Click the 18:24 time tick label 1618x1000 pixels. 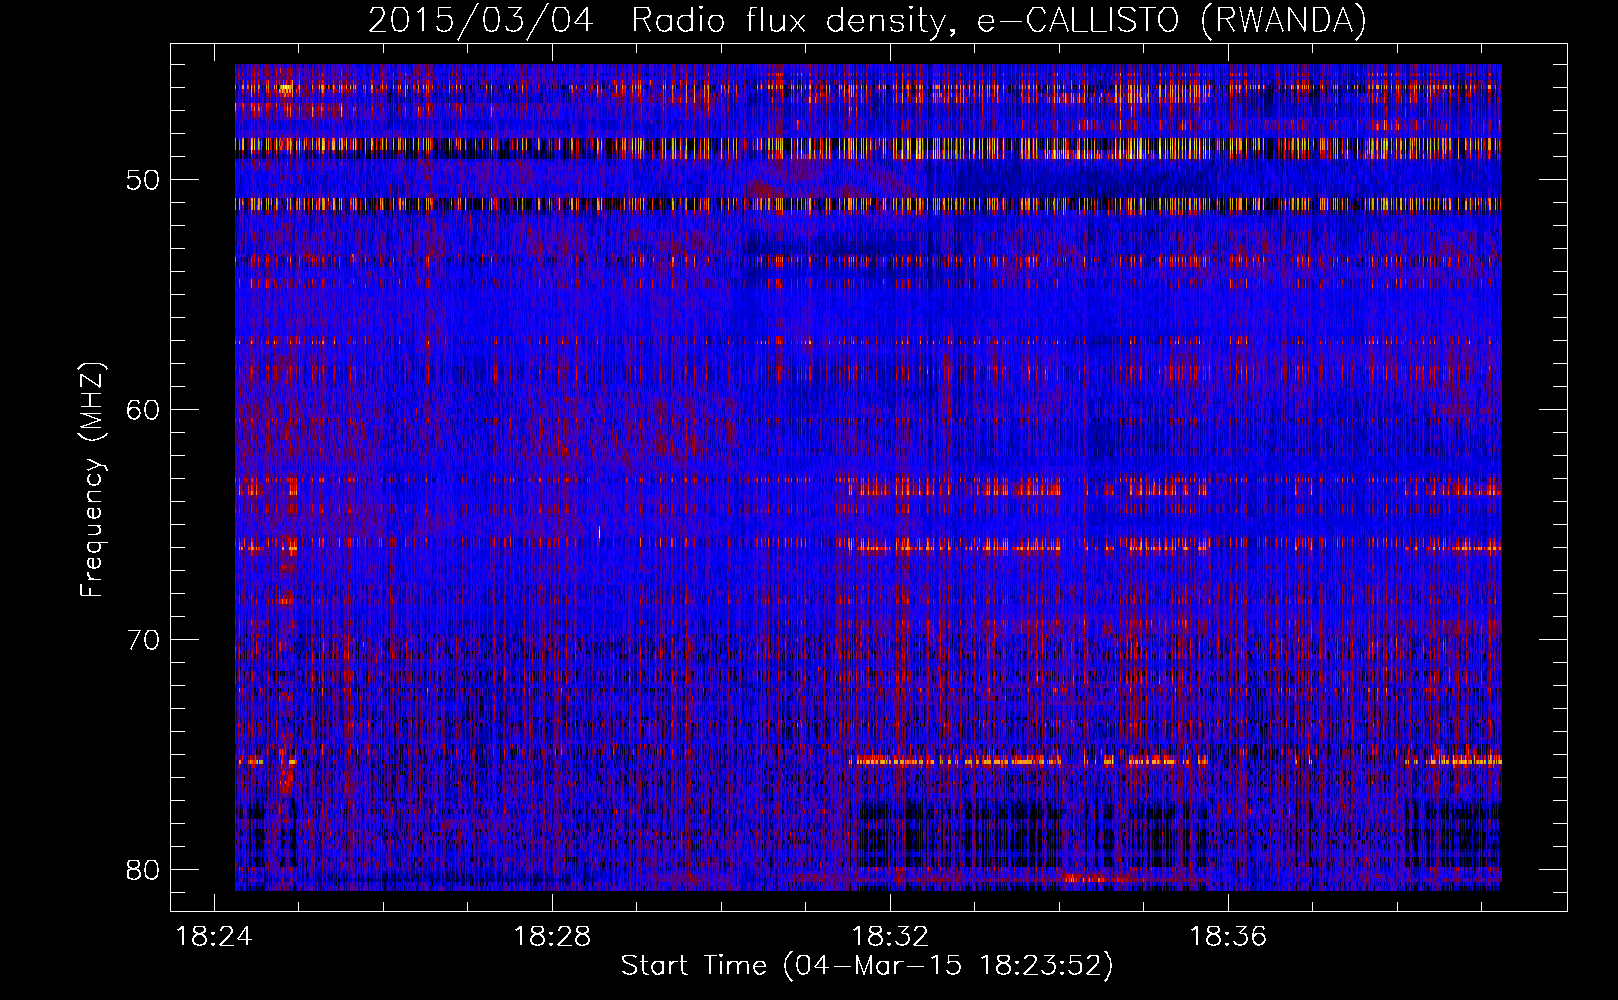pos(214,937)
